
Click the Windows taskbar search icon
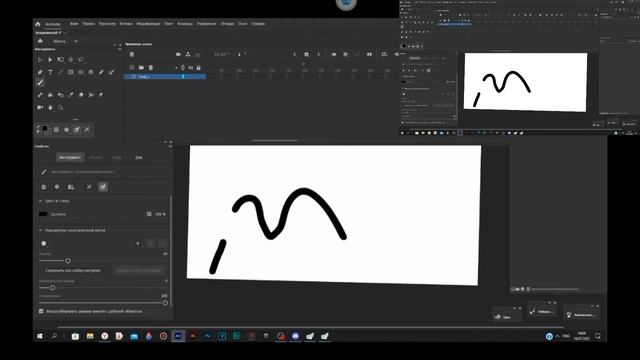point(54,336)
